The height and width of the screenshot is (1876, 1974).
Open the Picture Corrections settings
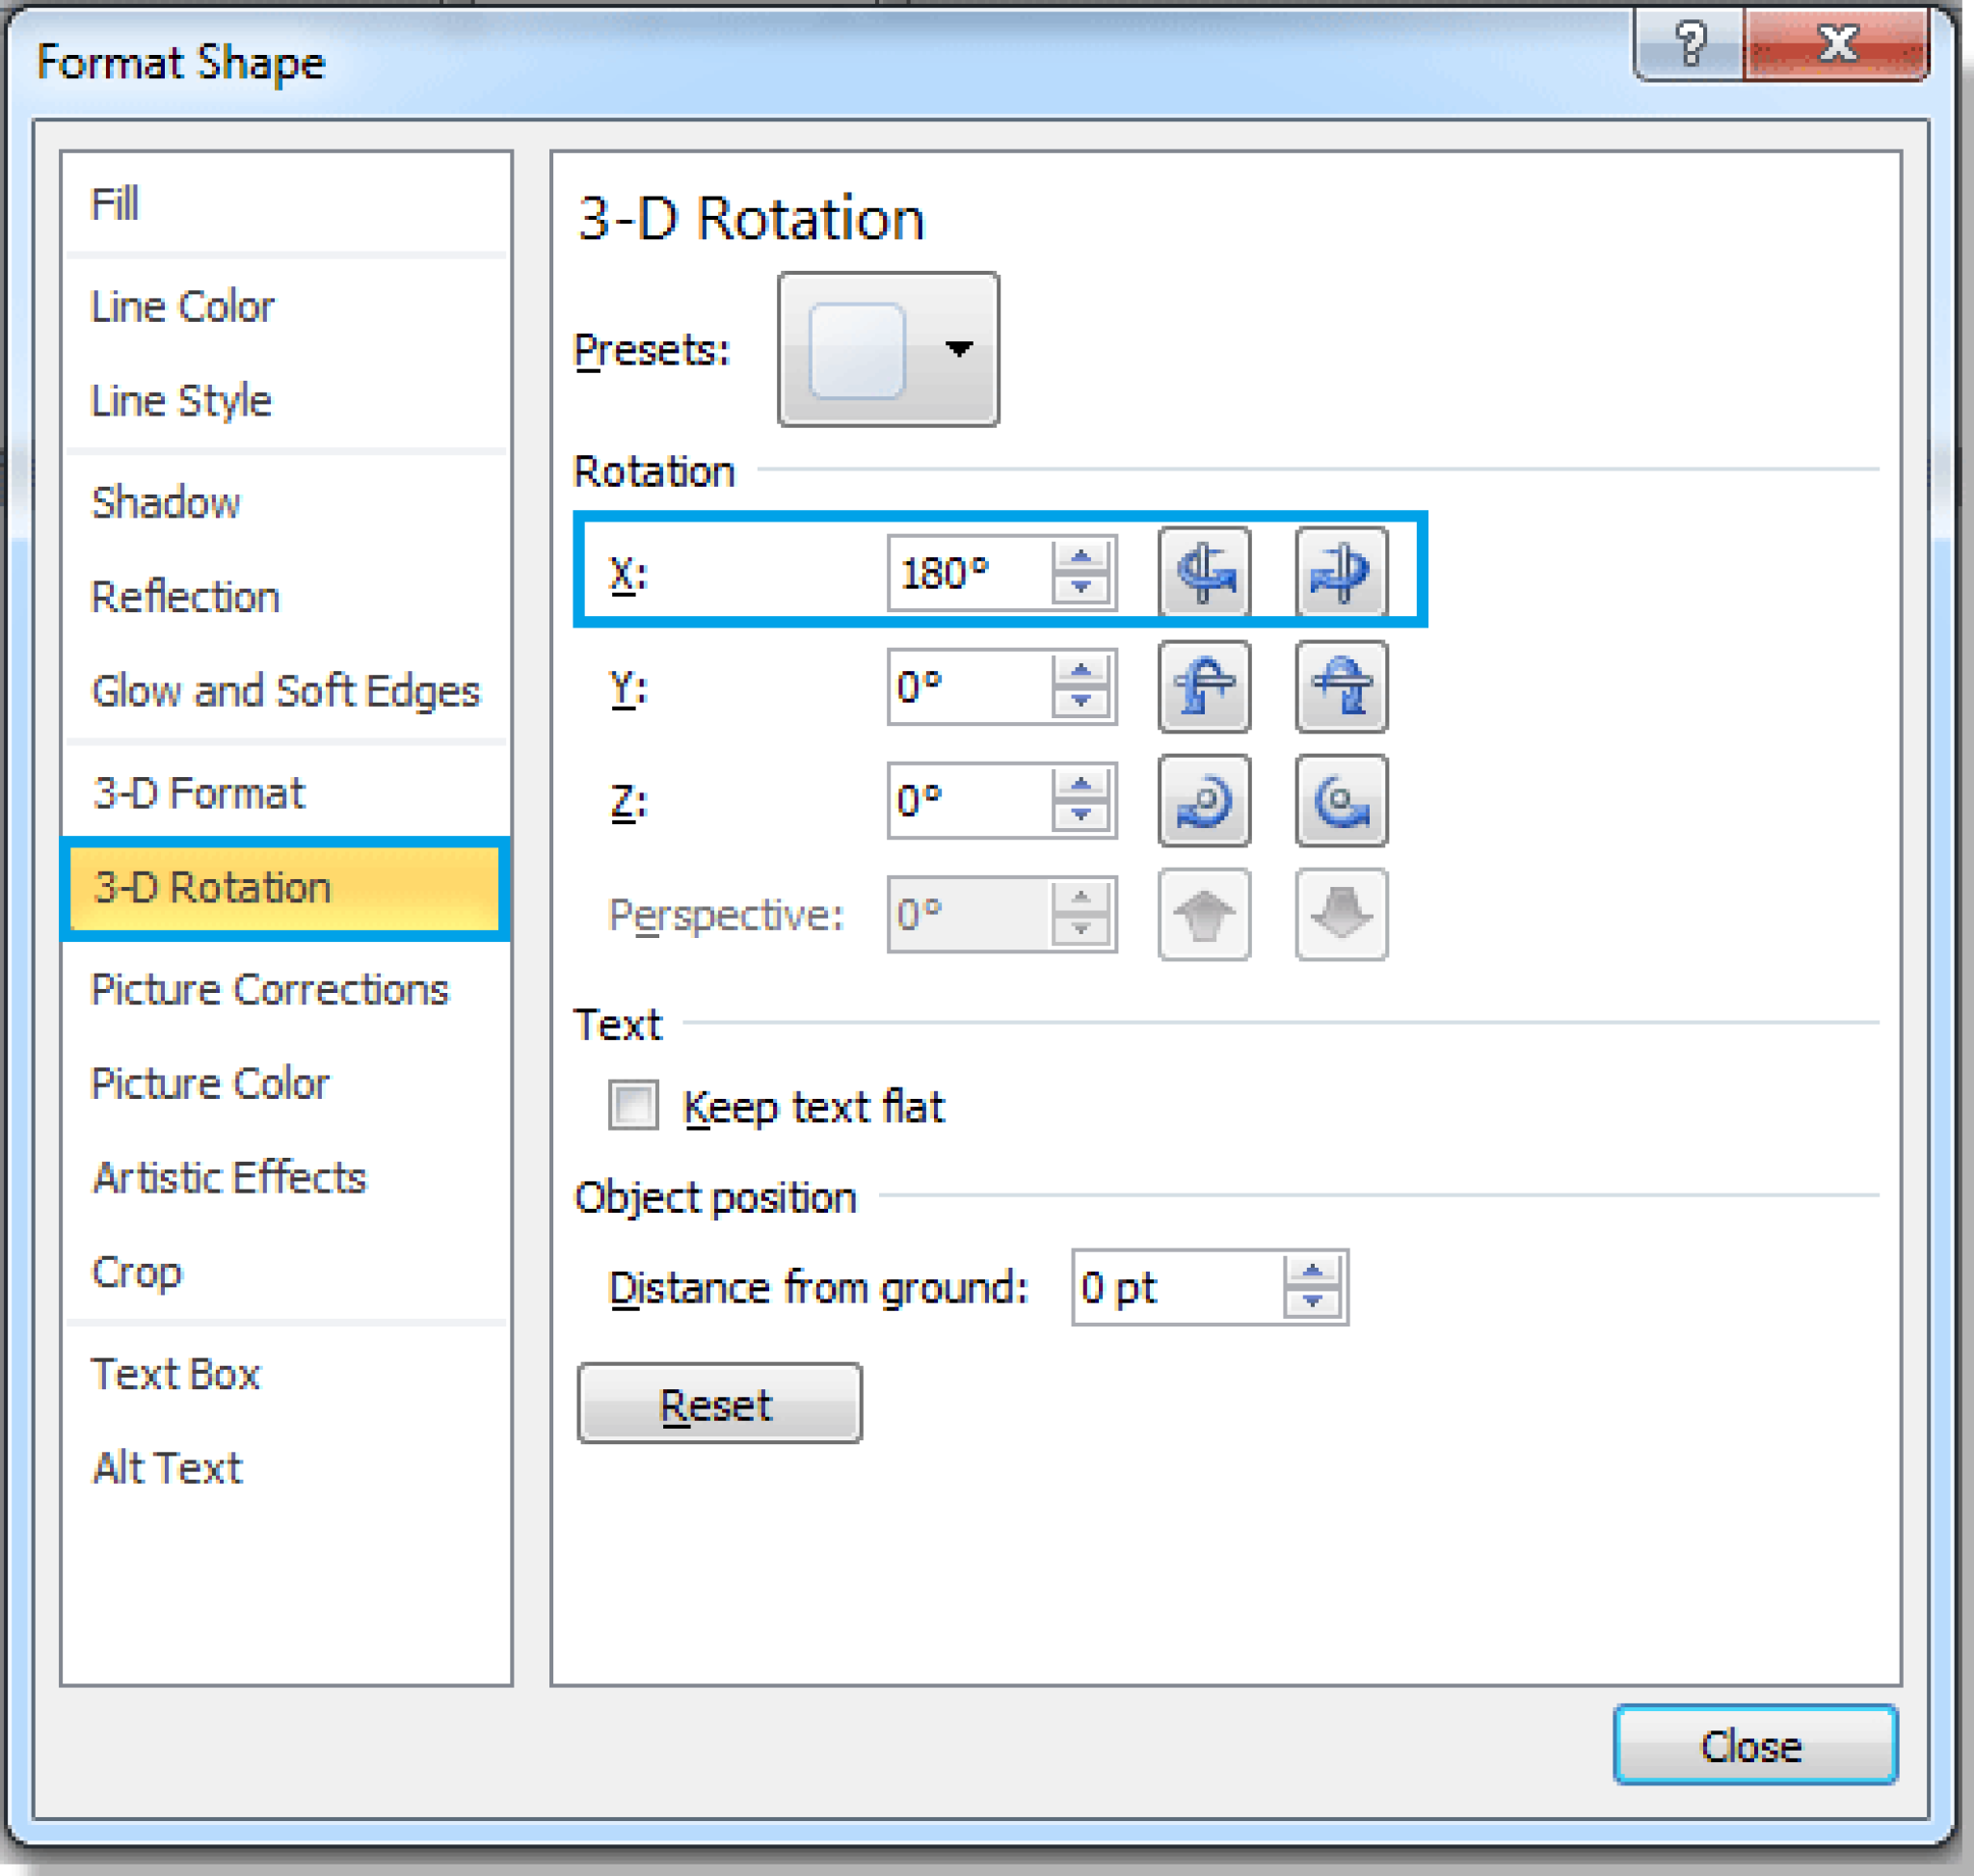coord(268,988)
